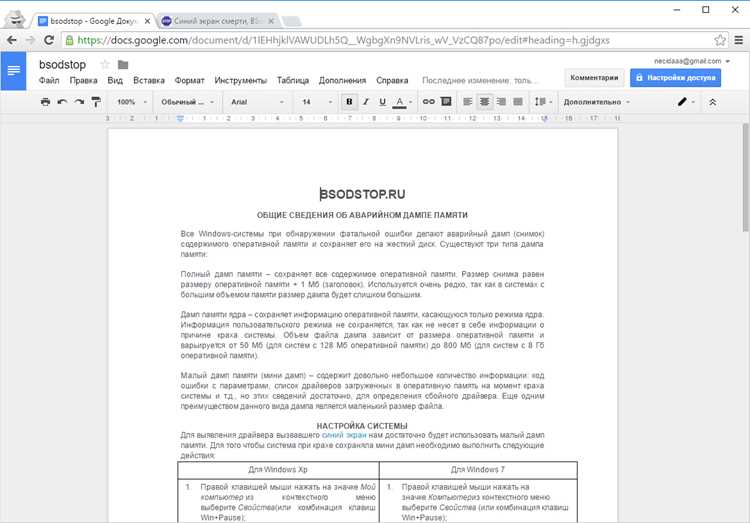This screenshot has height=523, width=750.
Task: Toggle italic formatting
Action: tap(366, 101)
